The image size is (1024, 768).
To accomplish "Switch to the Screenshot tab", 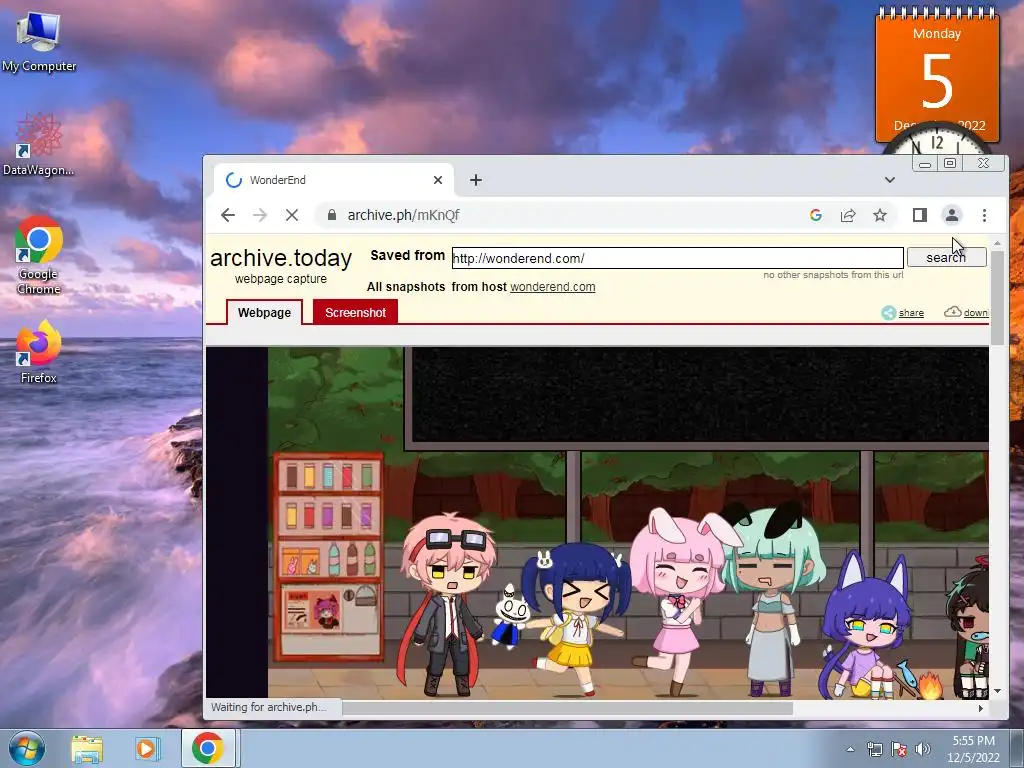I will (355, 312).
